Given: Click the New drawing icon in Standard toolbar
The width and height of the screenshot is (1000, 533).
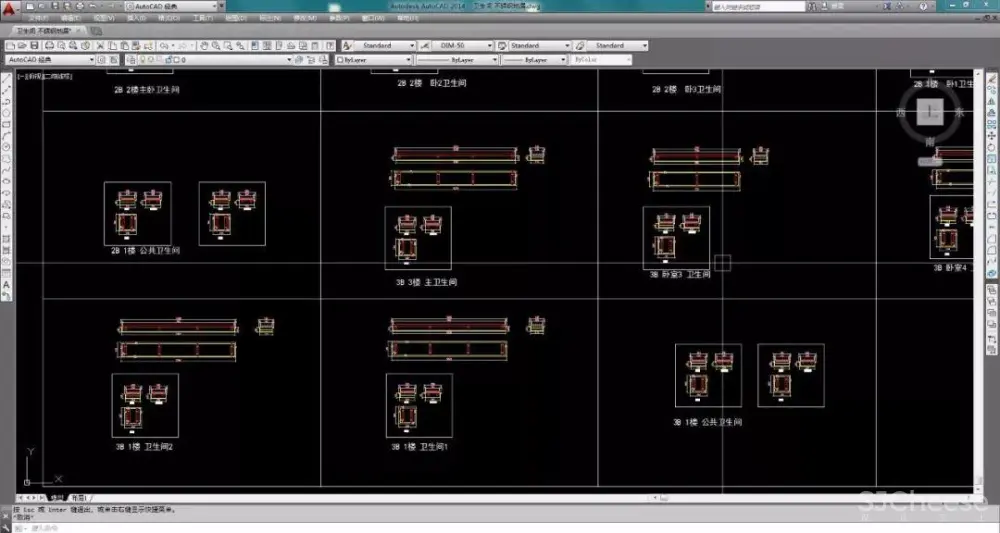Looking at the screenshot, I should (10, 46).
